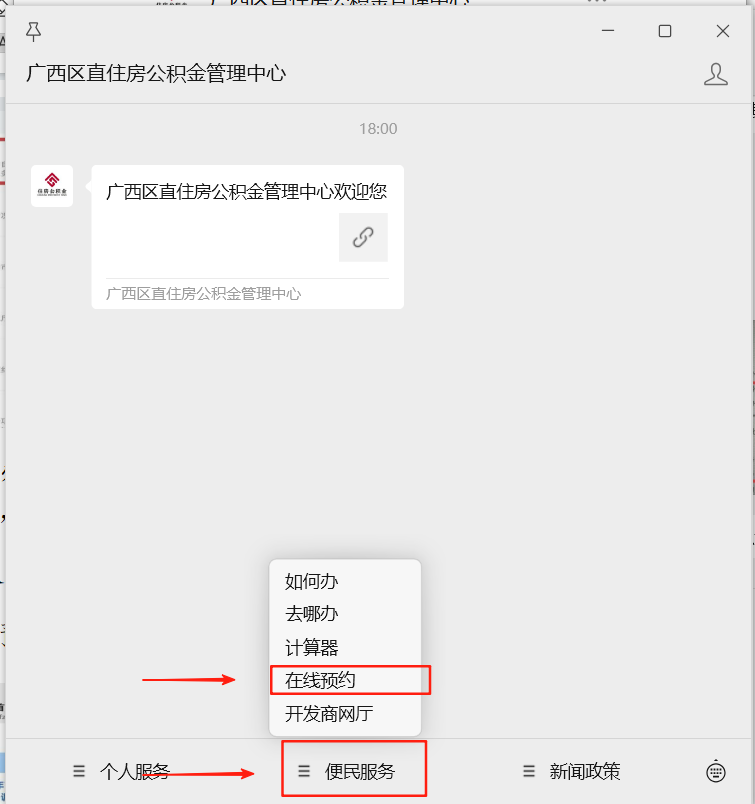Screen dimensions: 755x804
Task: Minimize the chat window
Action: pyautogui.click(x=608, y=31)
